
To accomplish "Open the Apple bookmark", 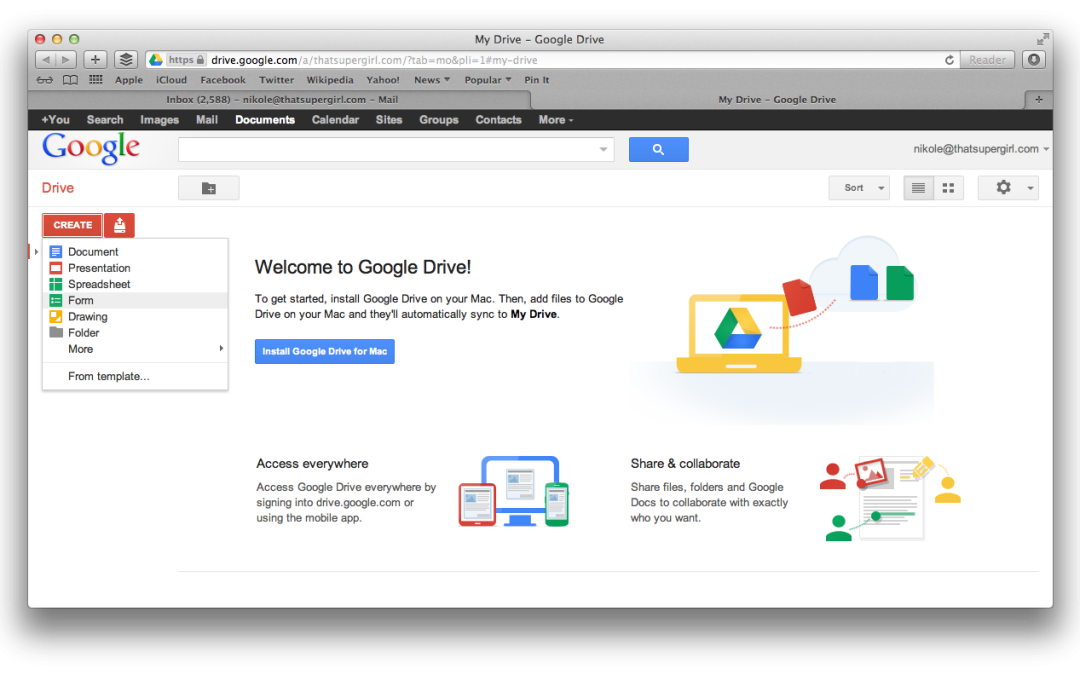I will [129, 80].
